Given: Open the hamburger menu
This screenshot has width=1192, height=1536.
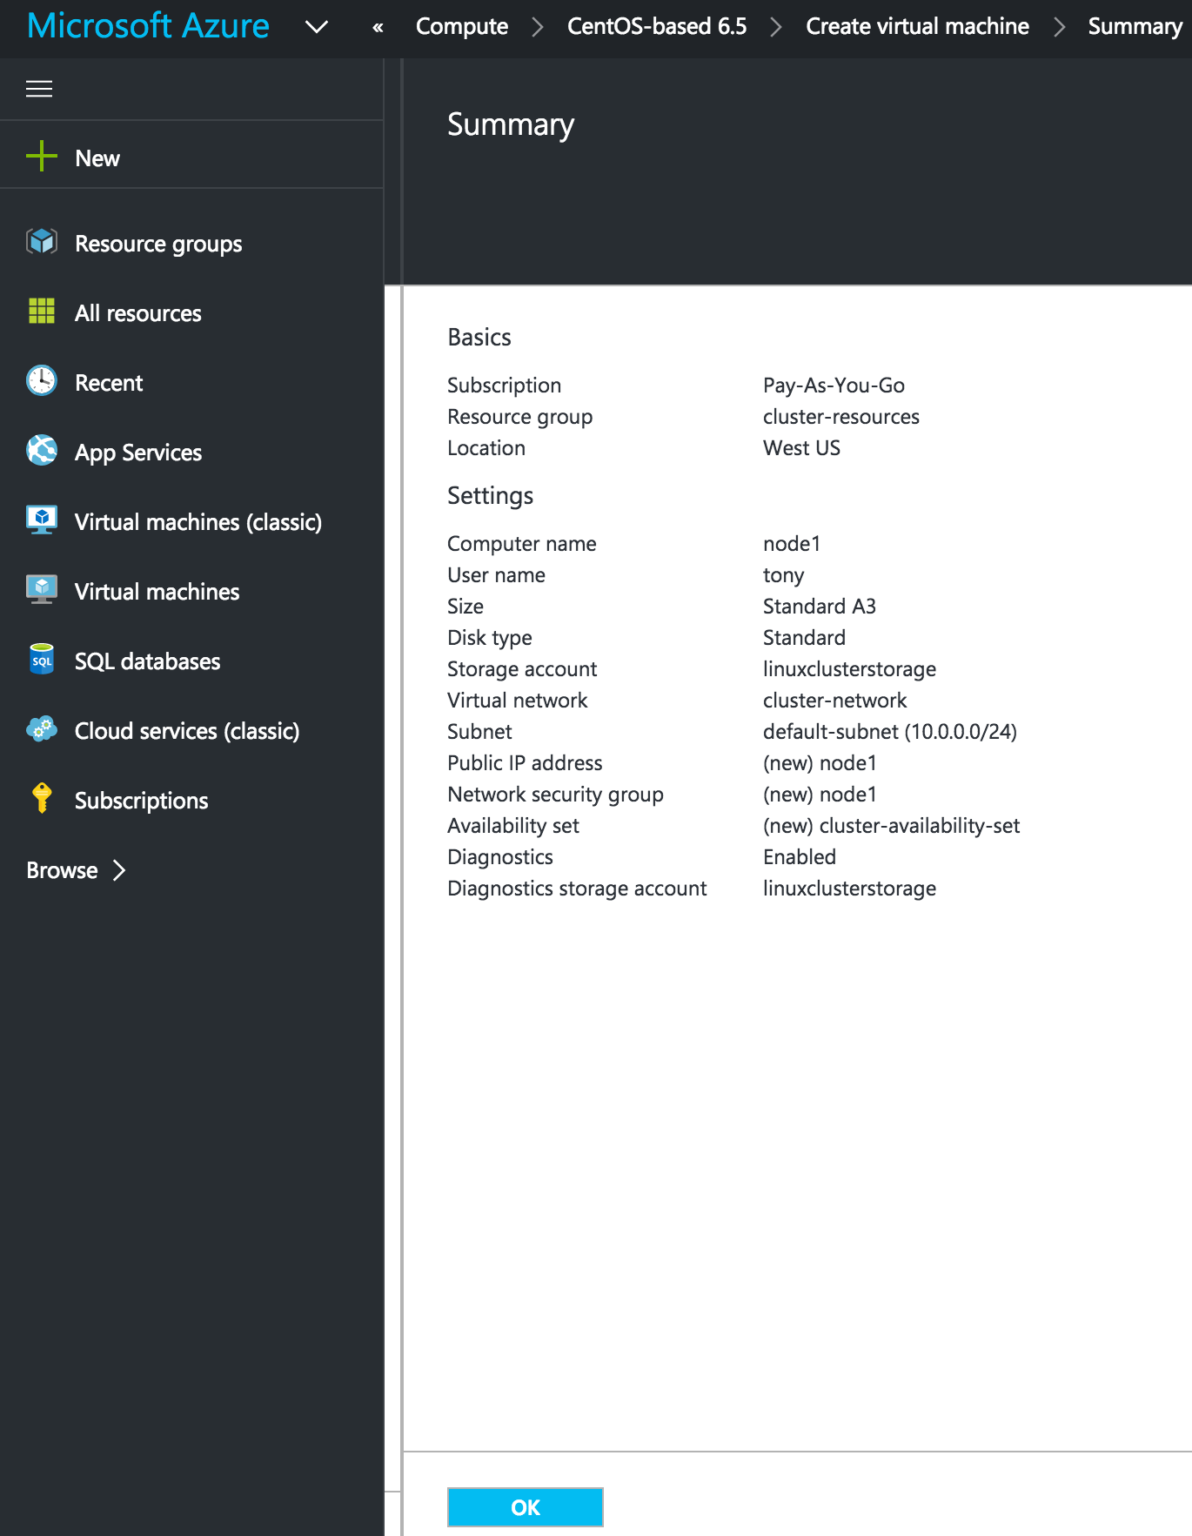Looking at the screenshot, I should (x=39, y=88).
